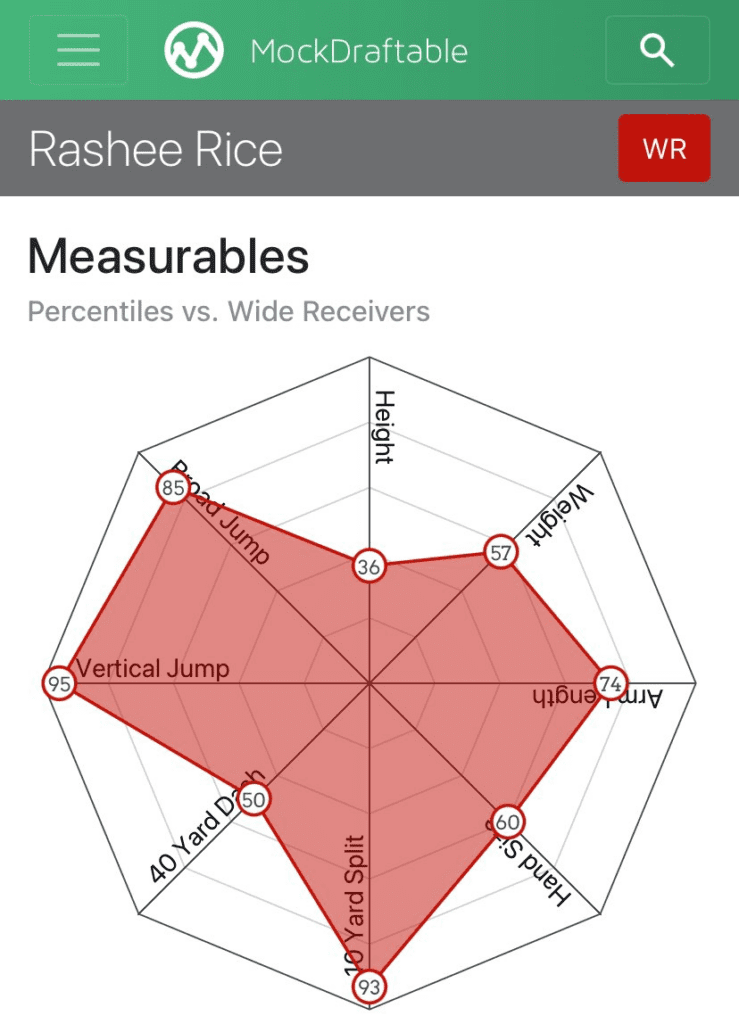
Task: Select the Broad Jump 85 marker
Action: (x=173, y=488)
